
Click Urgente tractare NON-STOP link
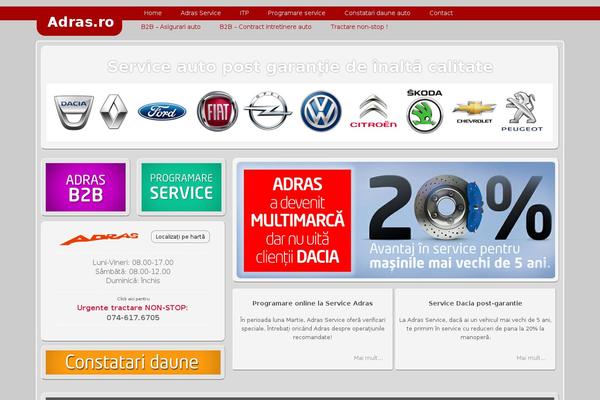click(132, 308)
